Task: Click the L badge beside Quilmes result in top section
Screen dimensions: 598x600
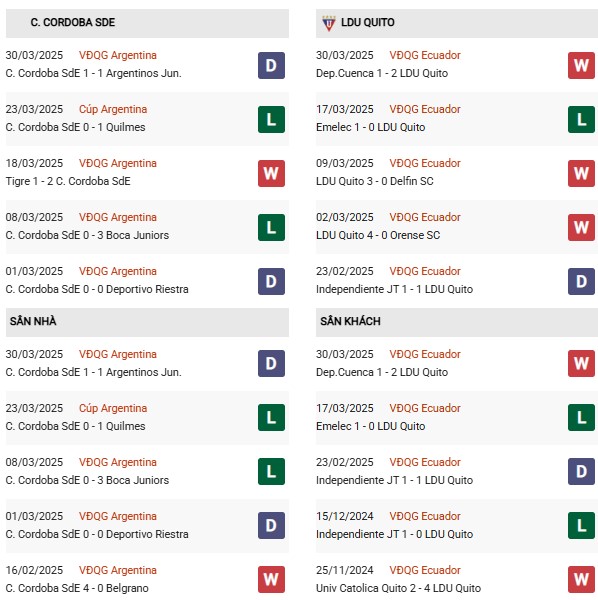Action: tap(271, 119)
